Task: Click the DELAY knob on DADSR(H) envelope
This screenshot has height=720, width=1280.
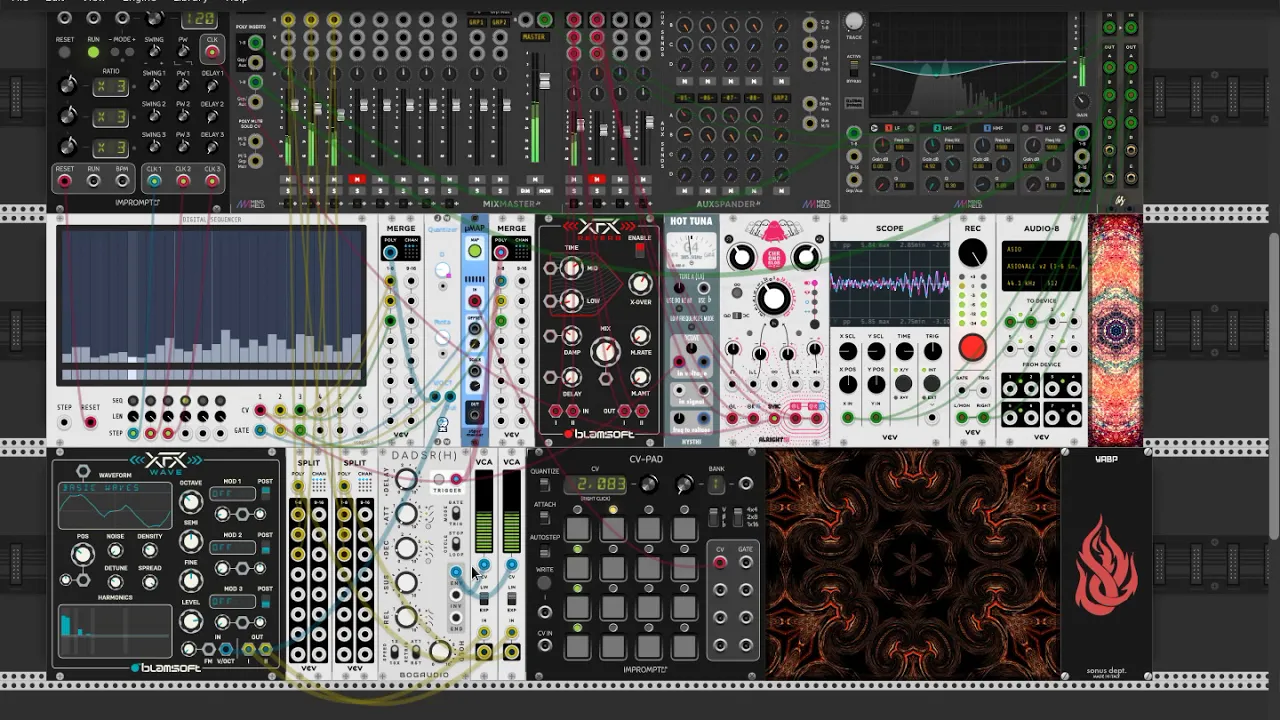Action: coord(406,480)
